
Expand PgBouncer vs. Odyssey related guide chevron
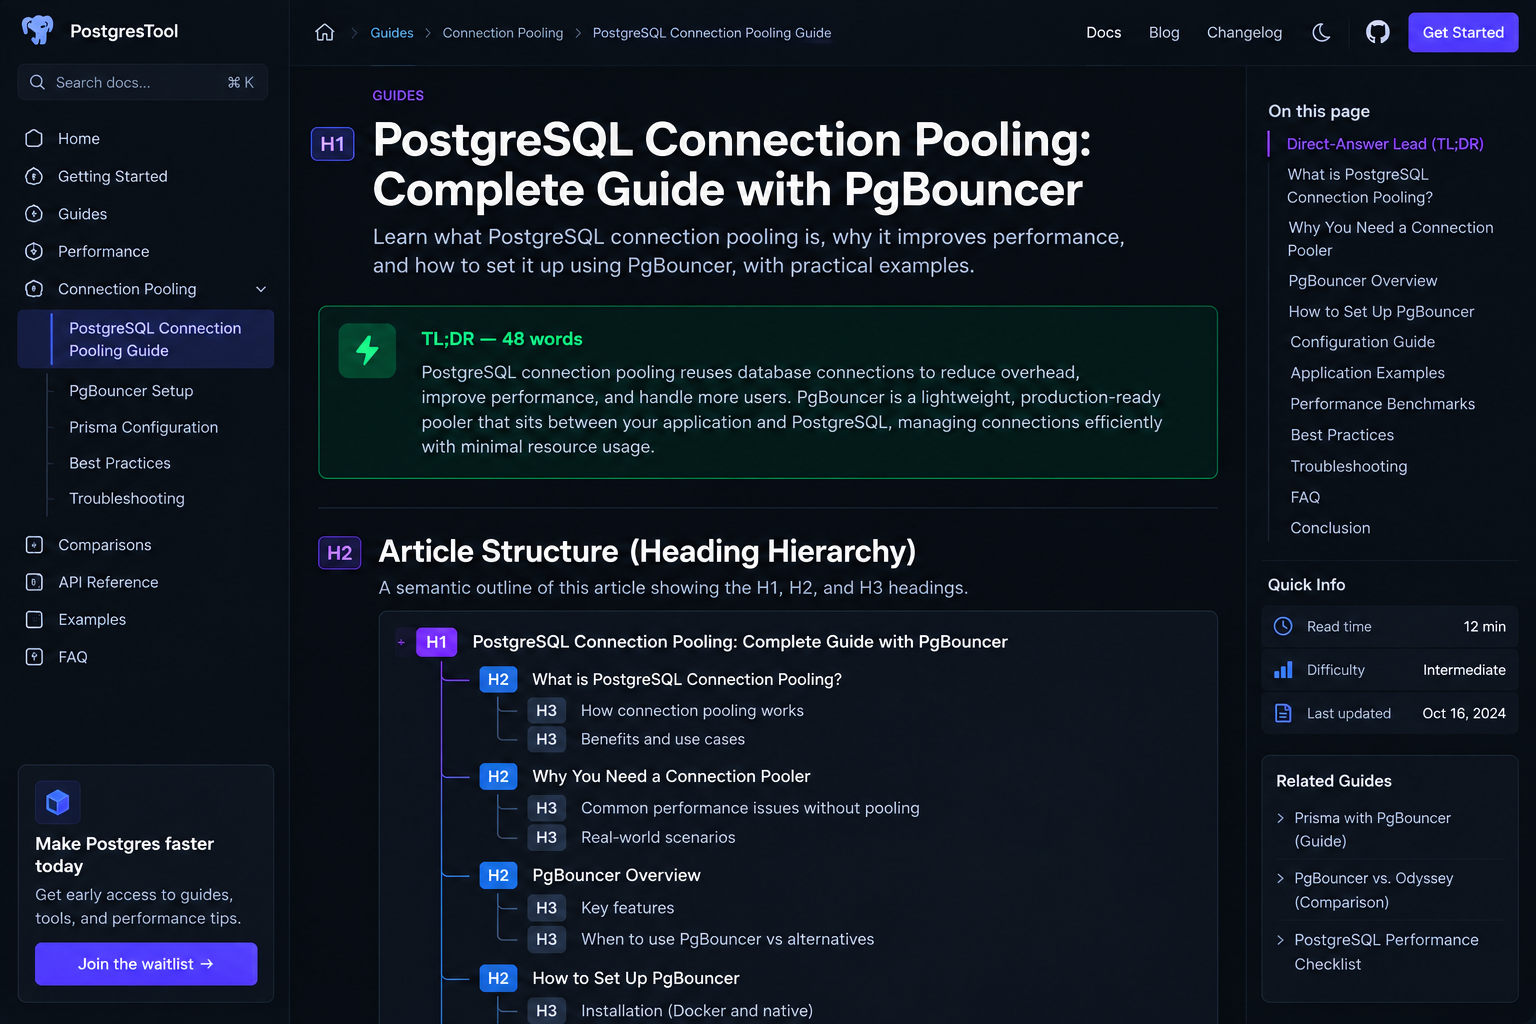click(x=1280, y=878)
